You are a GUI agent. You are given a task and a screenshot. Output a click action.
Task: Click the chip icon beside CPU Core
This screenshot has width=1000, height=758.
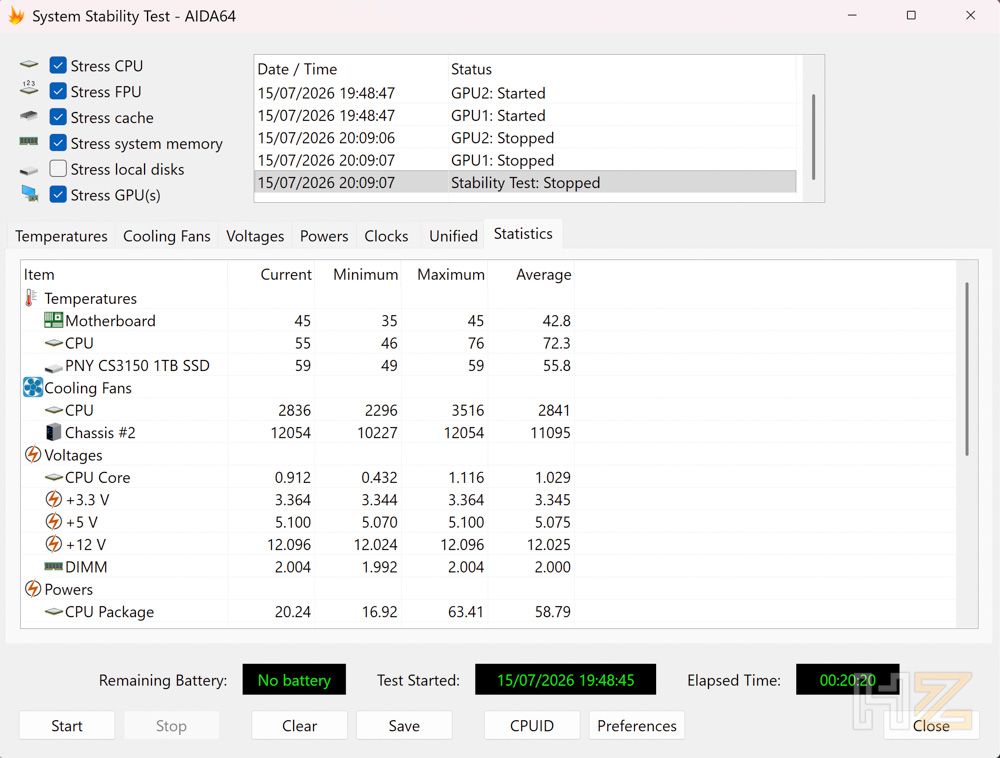pos(54,477)
